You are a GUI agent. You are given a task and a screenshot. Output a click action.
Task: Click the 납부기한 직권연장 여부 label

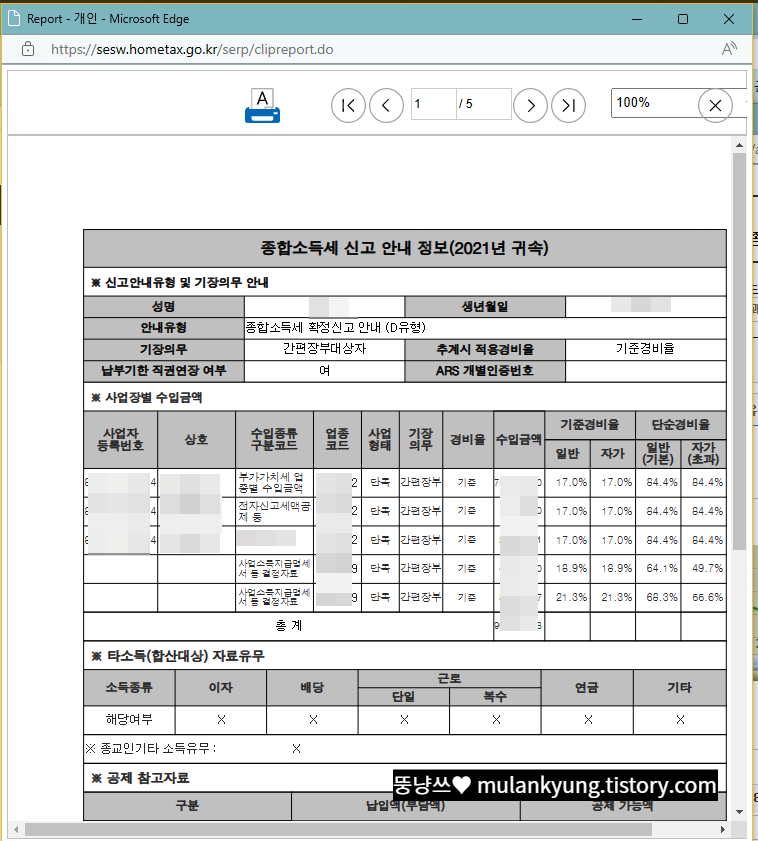(164, 371)
